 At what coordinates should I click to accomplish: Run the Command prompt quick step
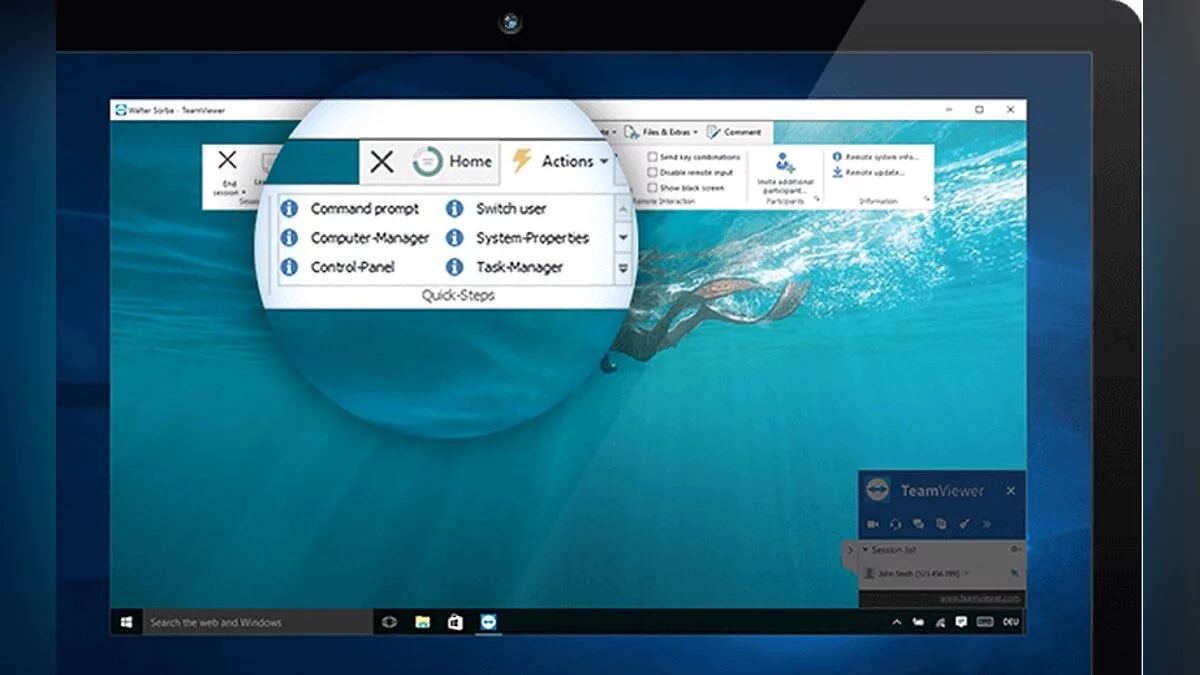coord(365,209)
